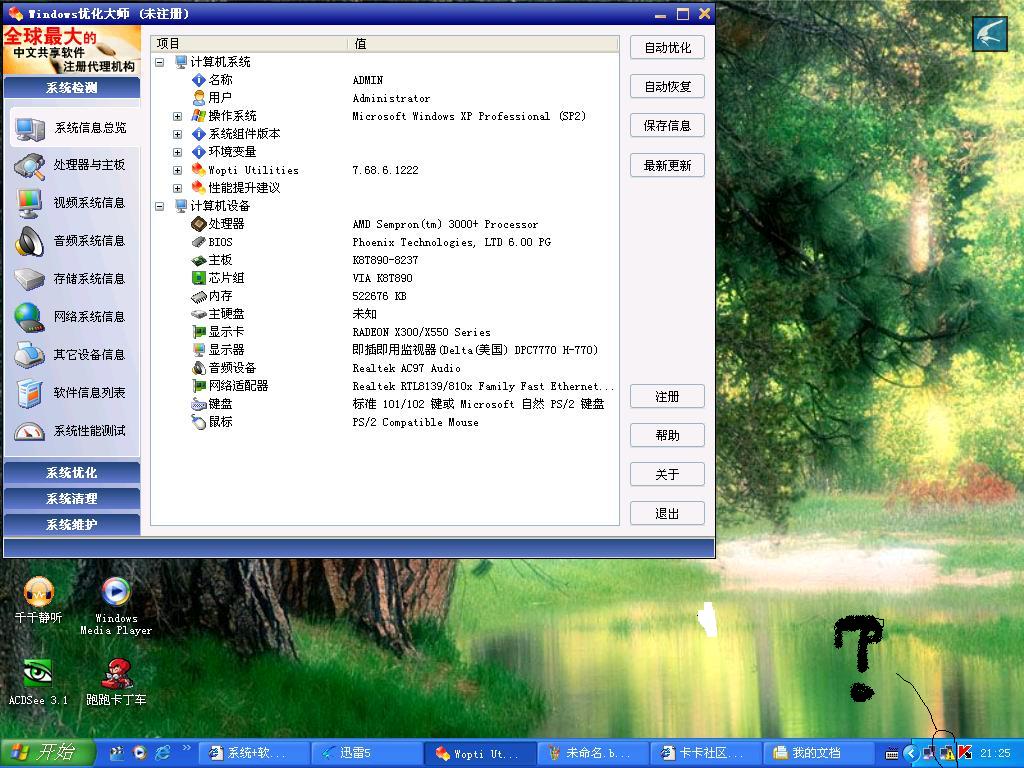Select 视频系统信息 sidebar icon

point(30,203)
